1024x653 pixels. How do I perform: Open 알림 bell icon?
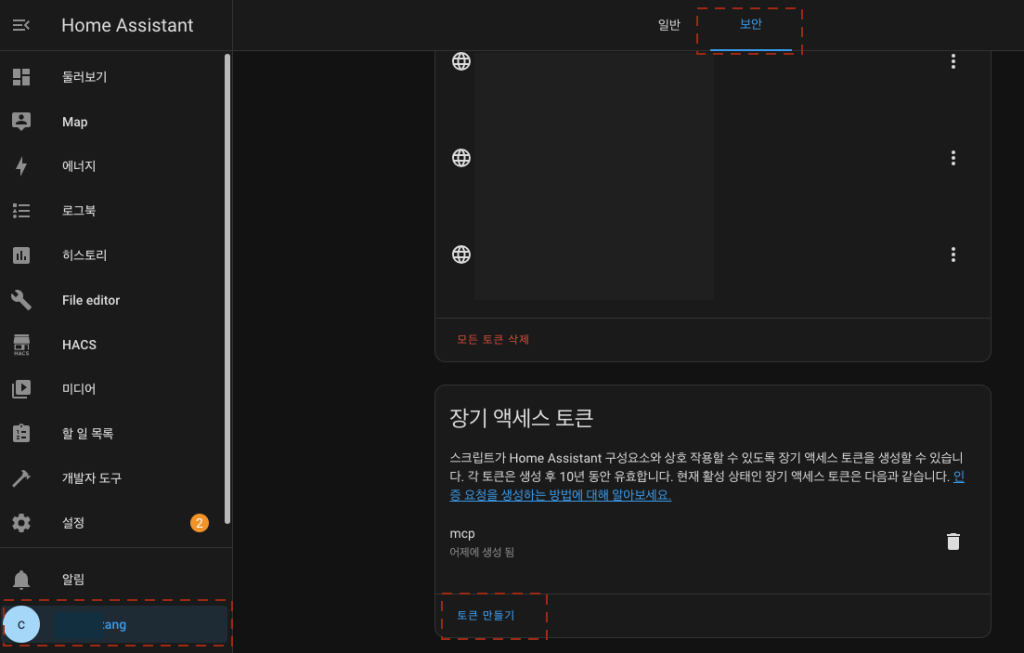(21, 579)
